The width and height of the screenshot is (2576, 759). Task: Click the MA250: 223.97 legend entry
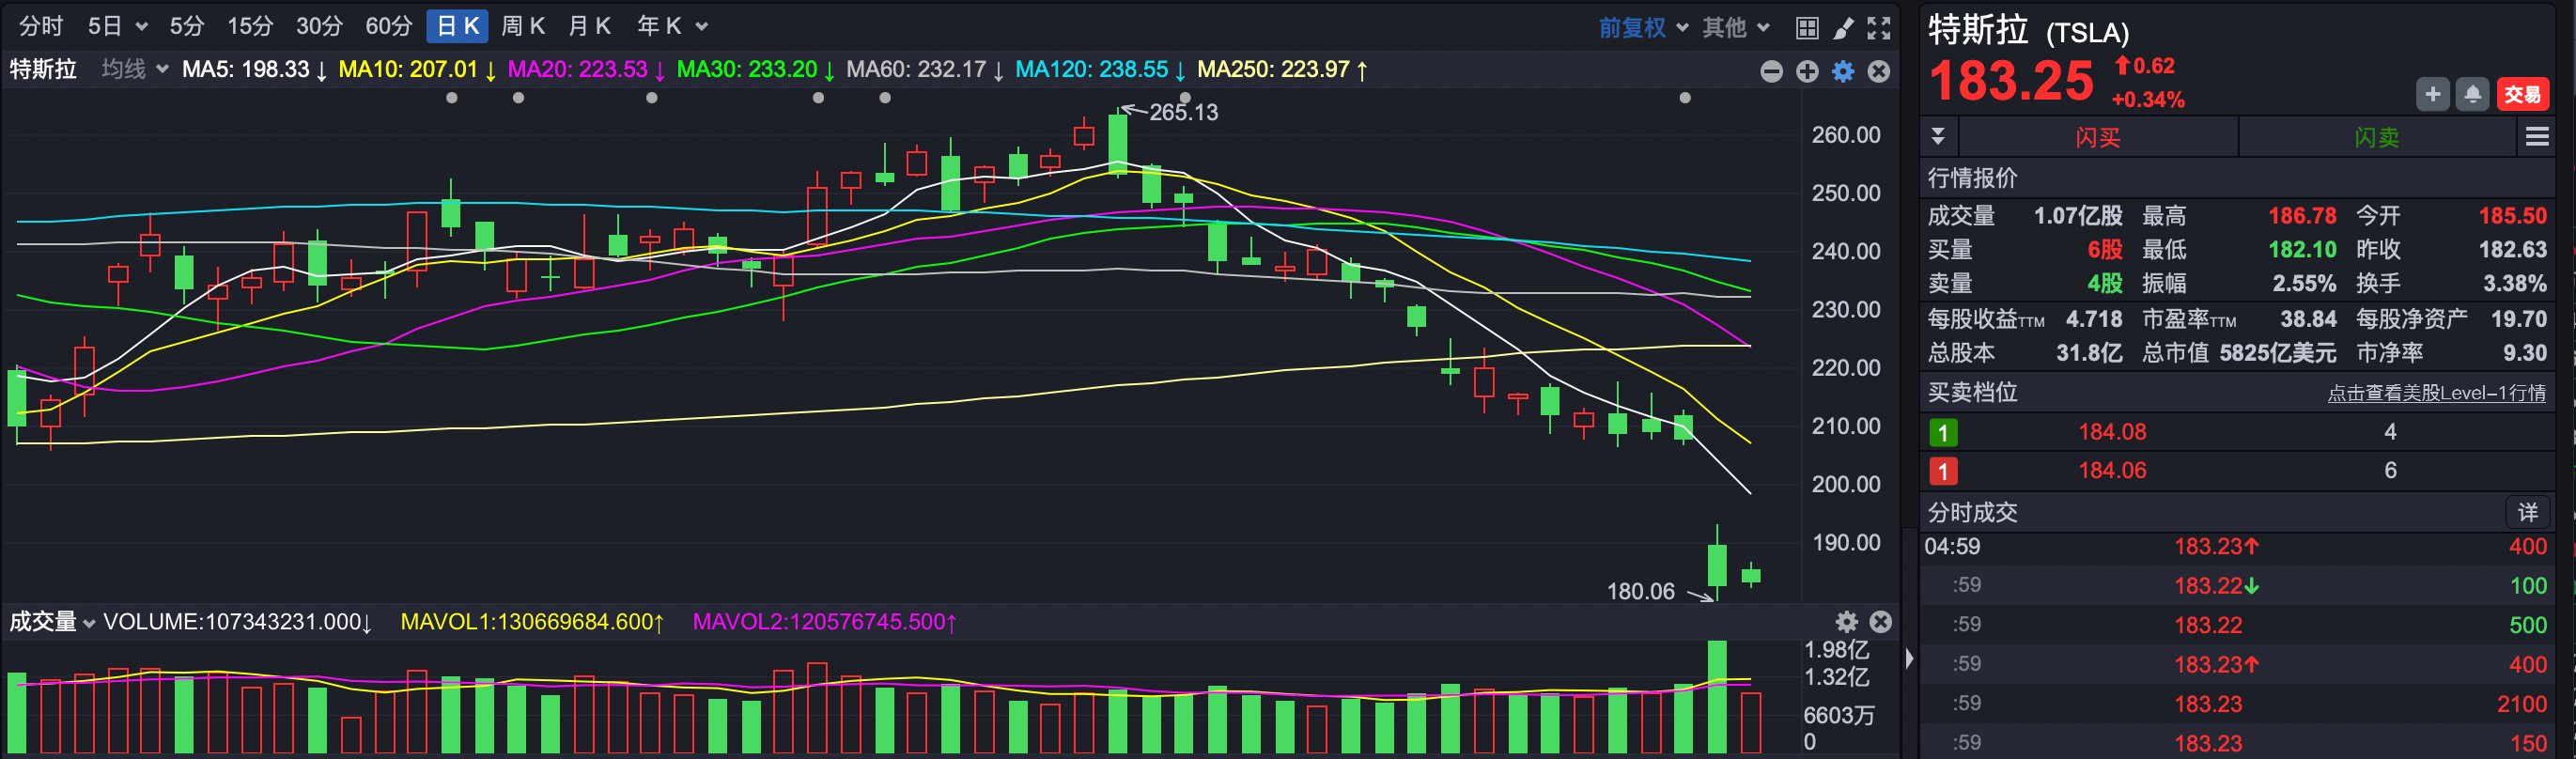coord(1283,70)
